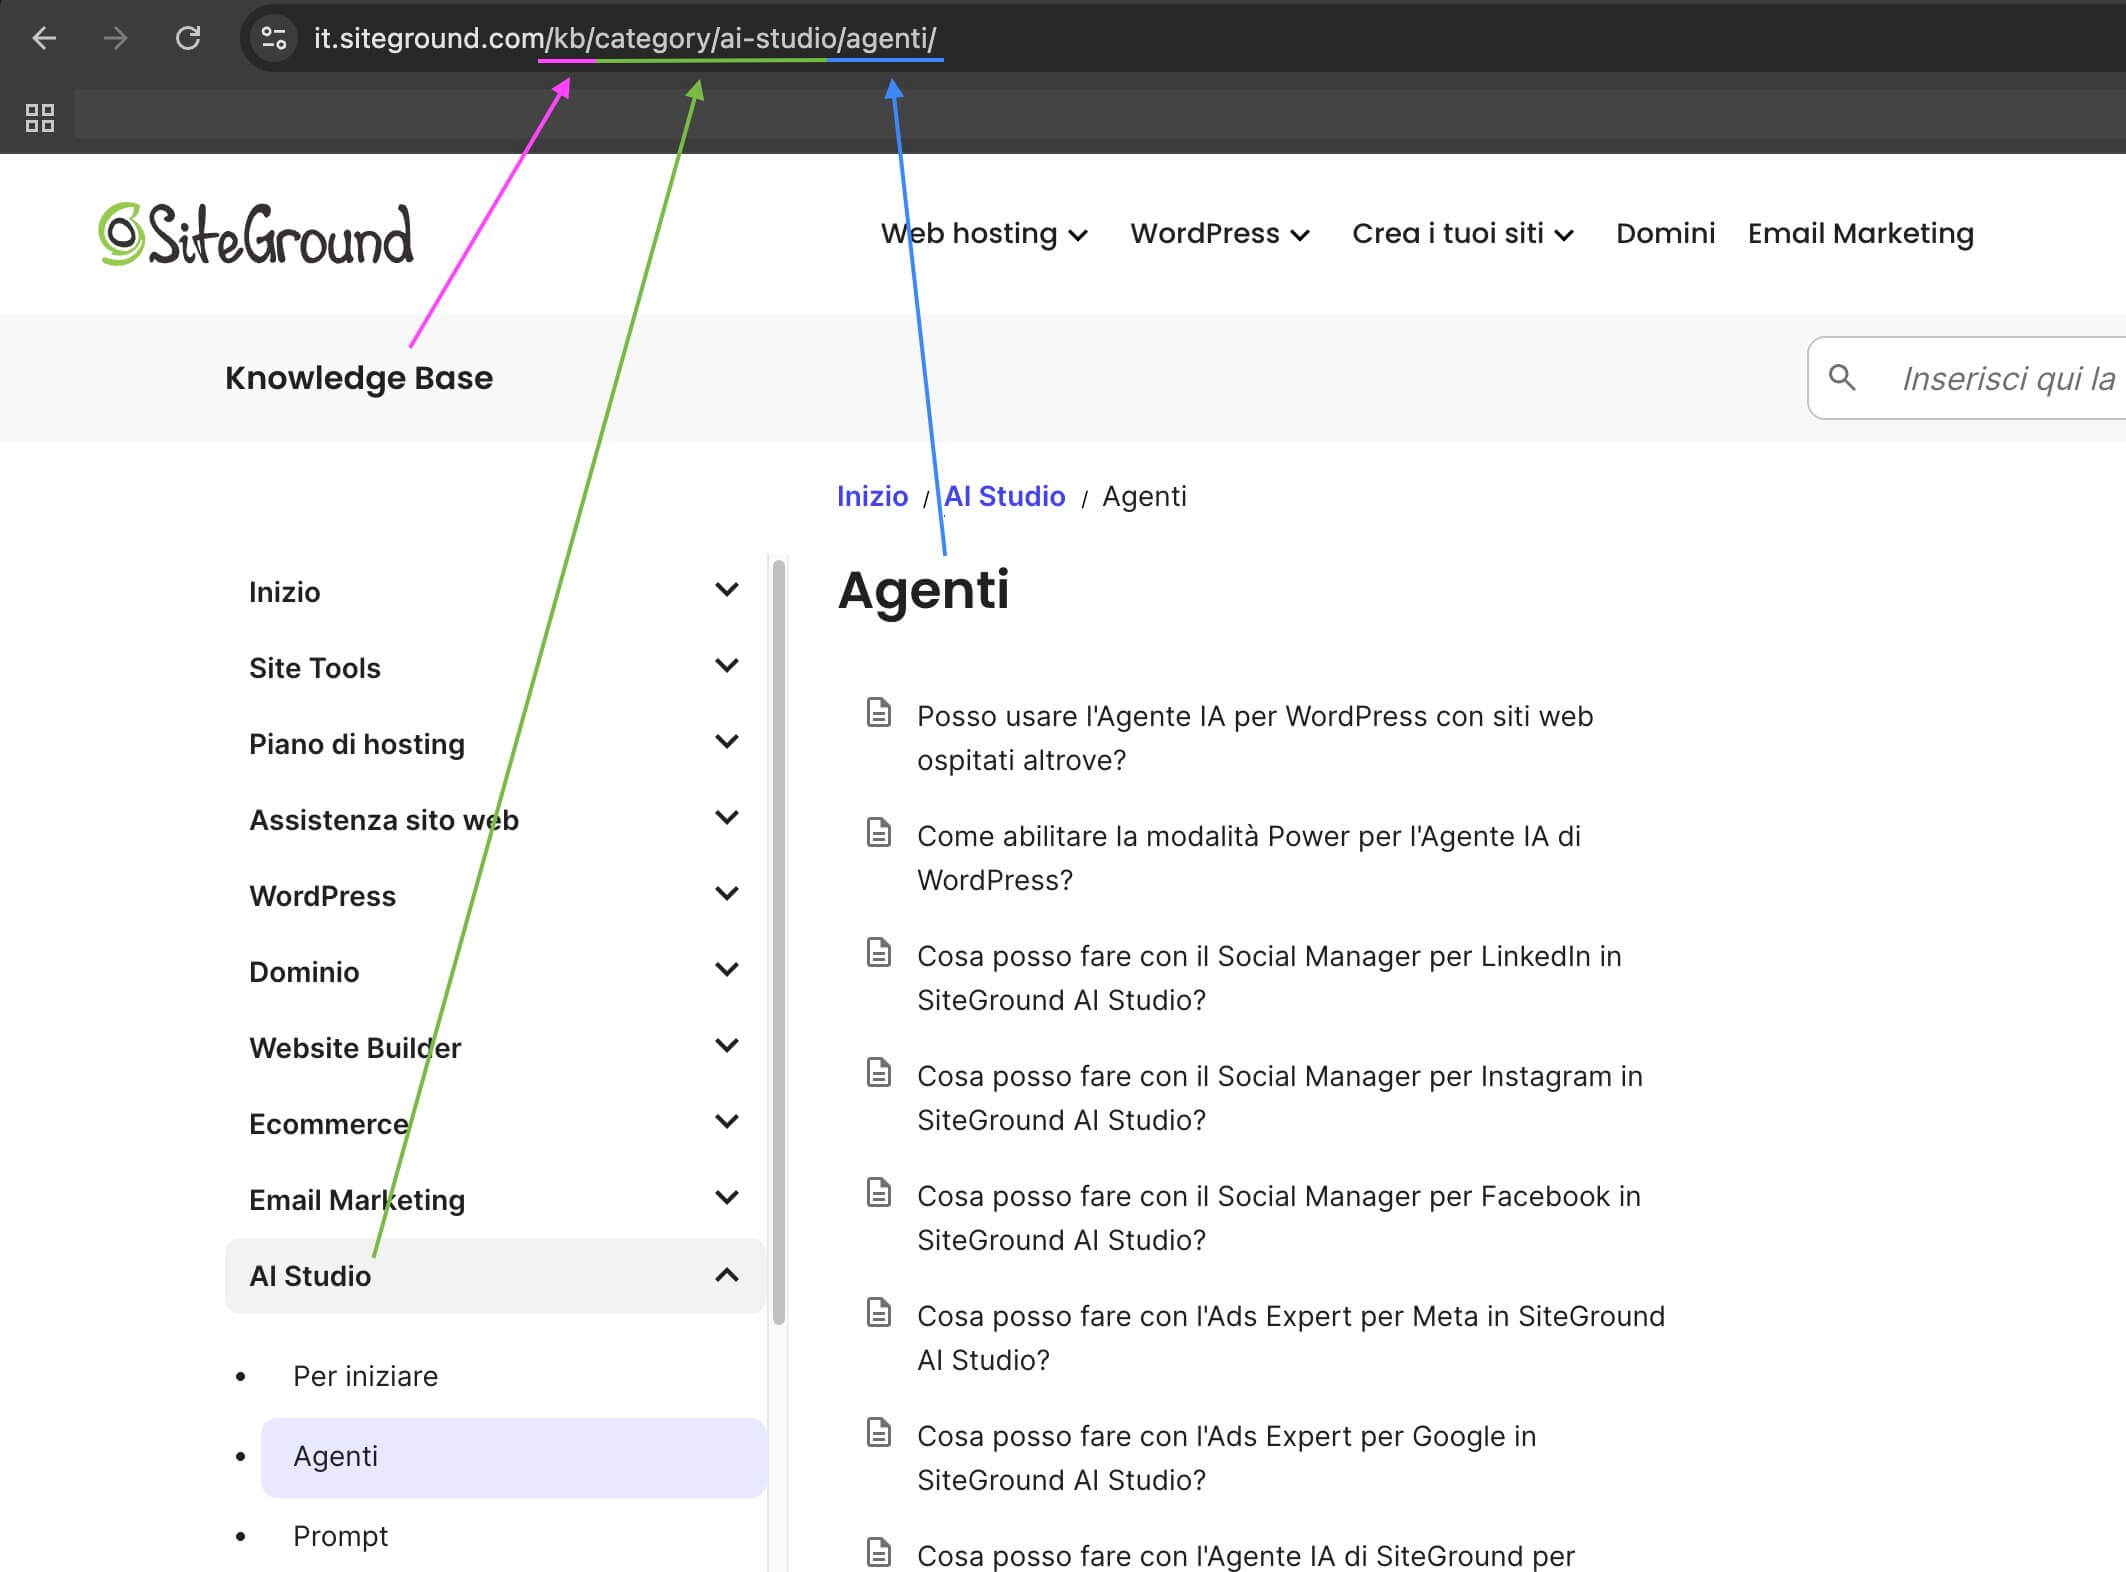Open the site information icon in address bar
The width and height of the screenshot is (2126, 1572).
pyautogui.click(x=272, y=38)
